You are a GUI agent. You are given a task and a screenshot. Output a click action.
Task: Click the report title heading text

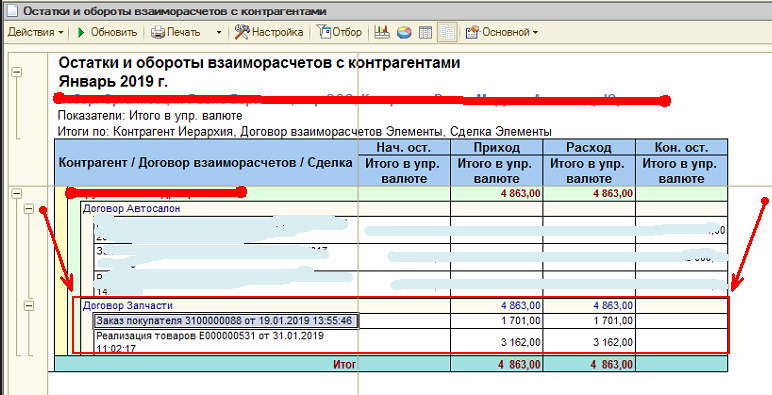pyautogui.click(x=259, y=63)
